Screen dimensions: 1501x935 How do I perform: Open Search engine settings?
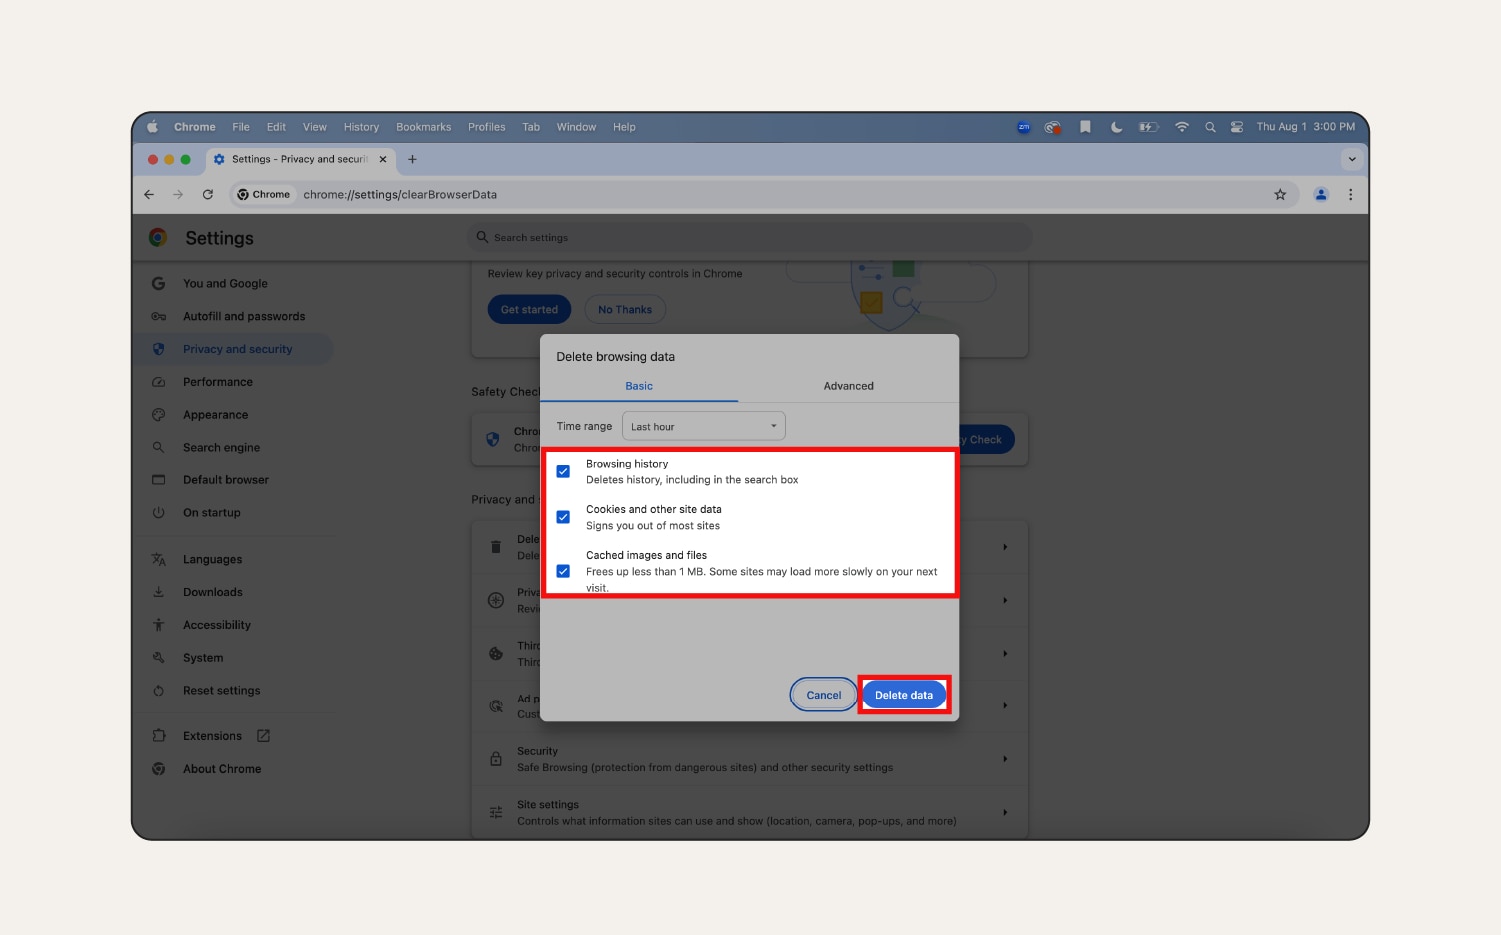(x=221, y=448)
